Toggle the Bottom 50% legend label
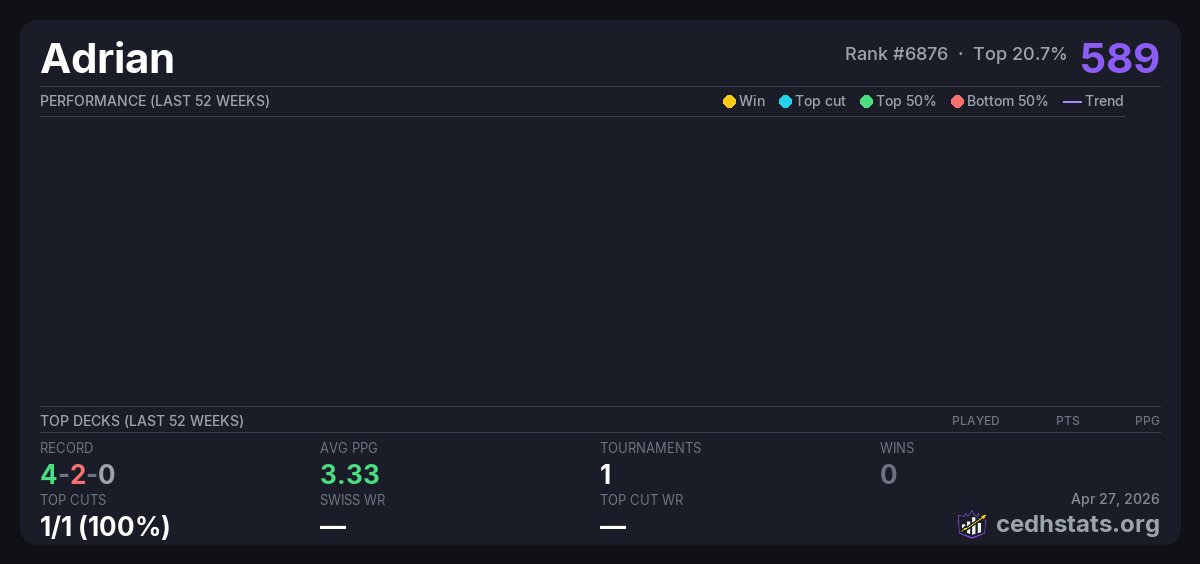The image size is (1200, 564). tap(1007, 101)
